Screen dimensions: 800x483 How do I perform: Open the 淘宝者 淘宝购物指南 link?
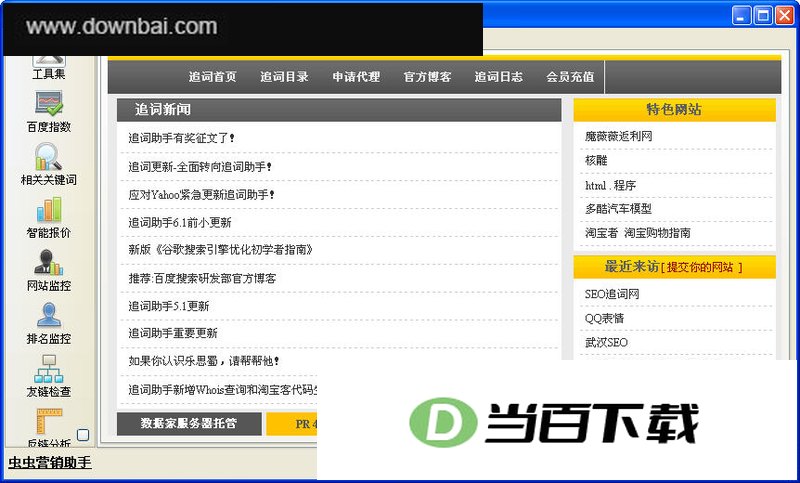click(x=638, y=233)
